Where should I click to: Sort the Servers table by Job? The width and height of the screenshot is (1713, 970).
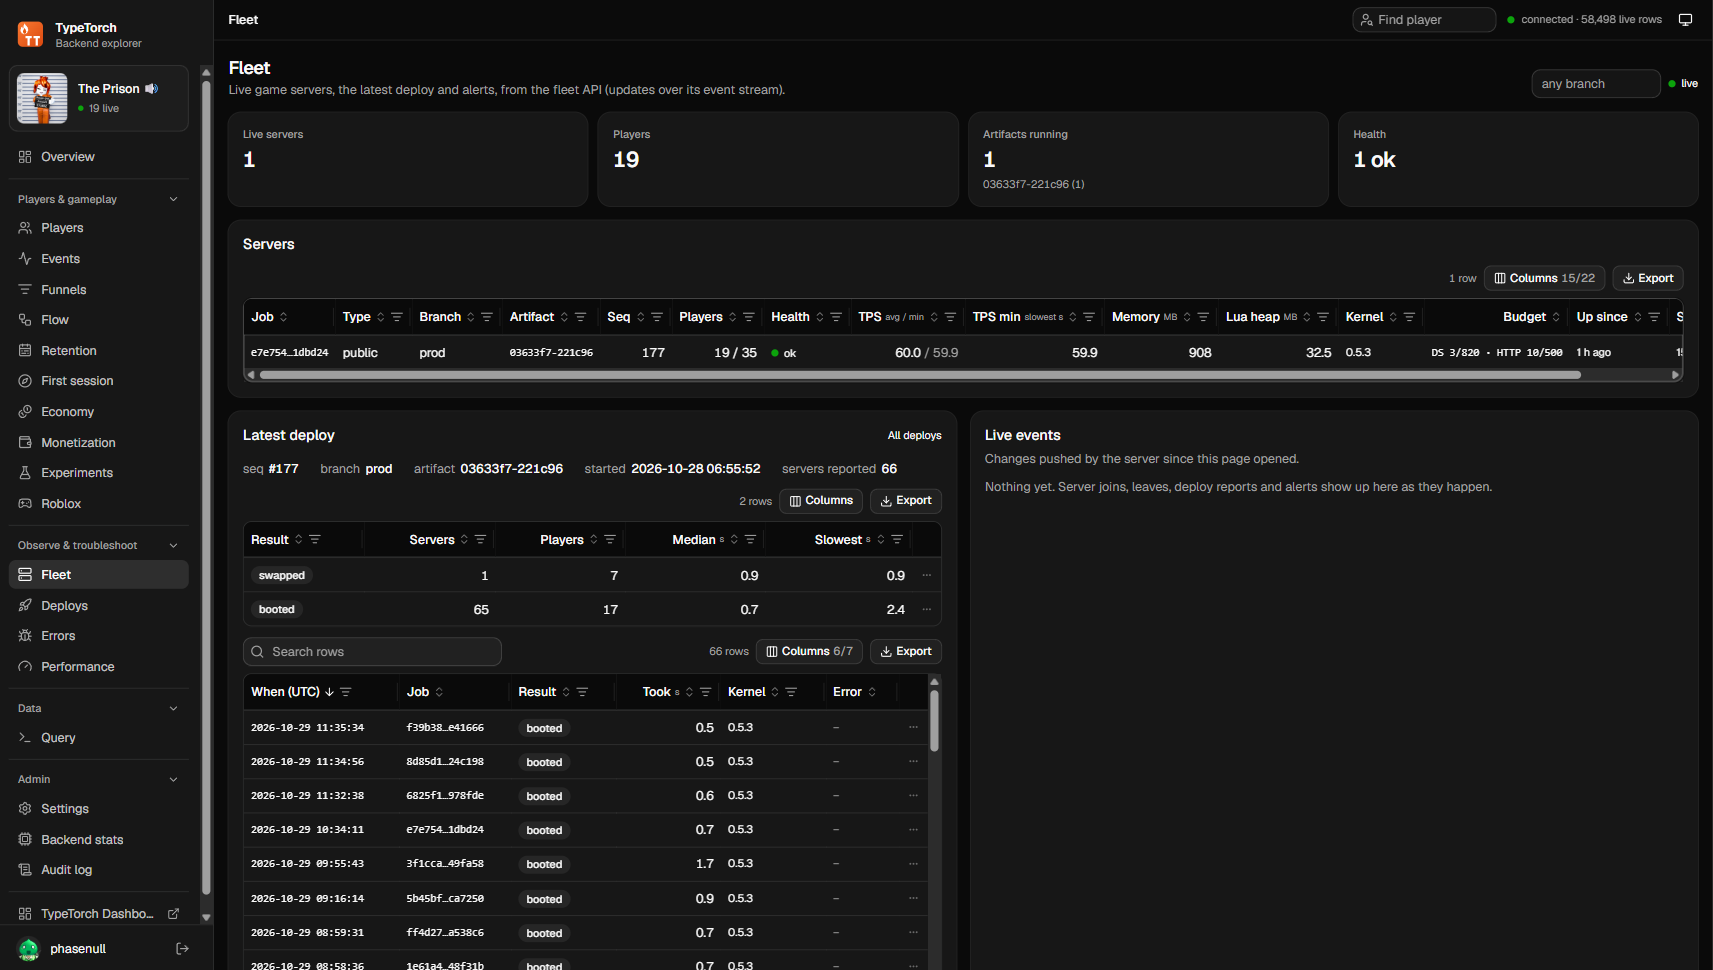point(284,317)
